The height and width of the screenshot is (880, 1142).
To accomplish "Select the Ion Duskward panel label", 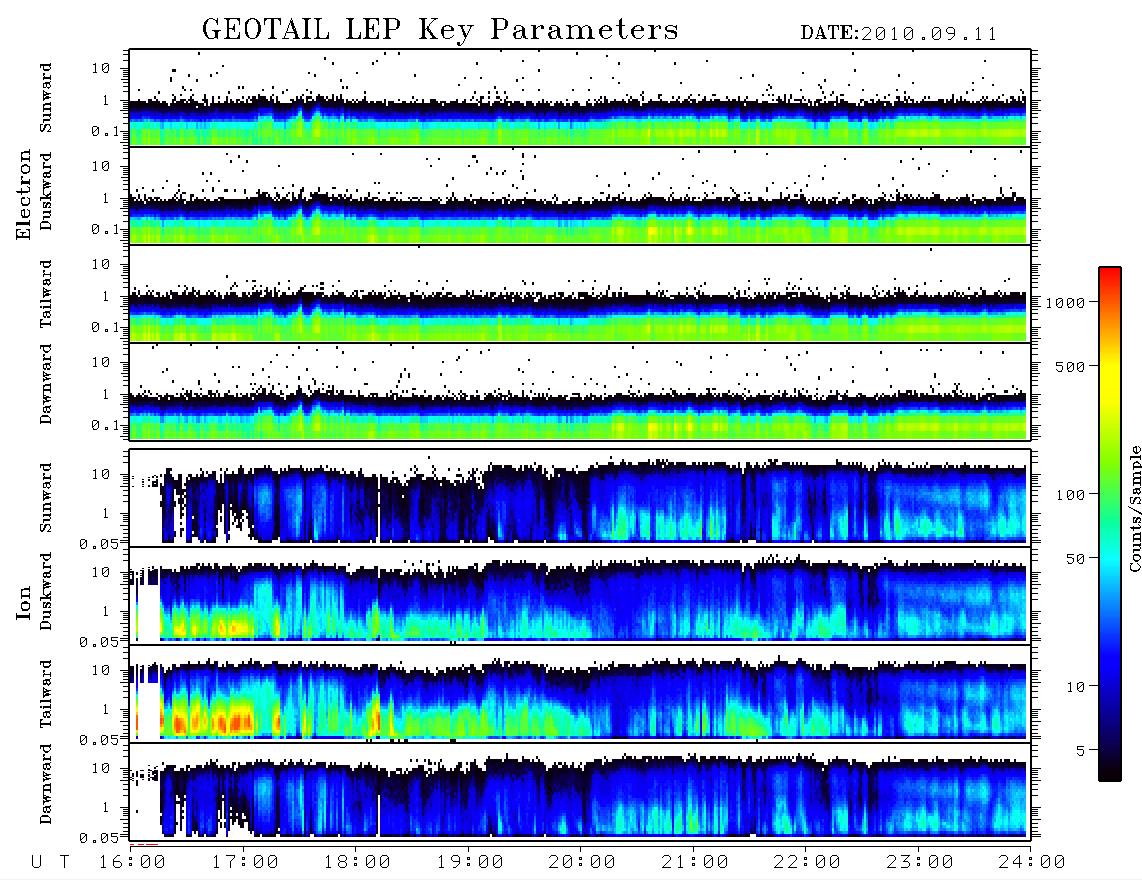I will [46, 591].
